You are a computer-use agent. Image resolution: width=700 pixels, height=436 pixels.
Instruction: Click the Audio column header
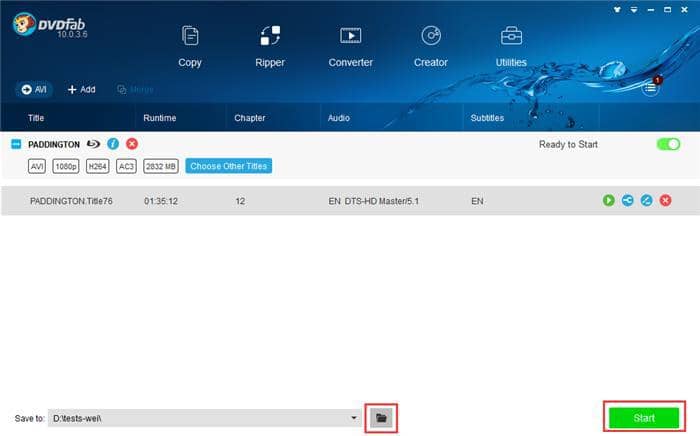338,118
